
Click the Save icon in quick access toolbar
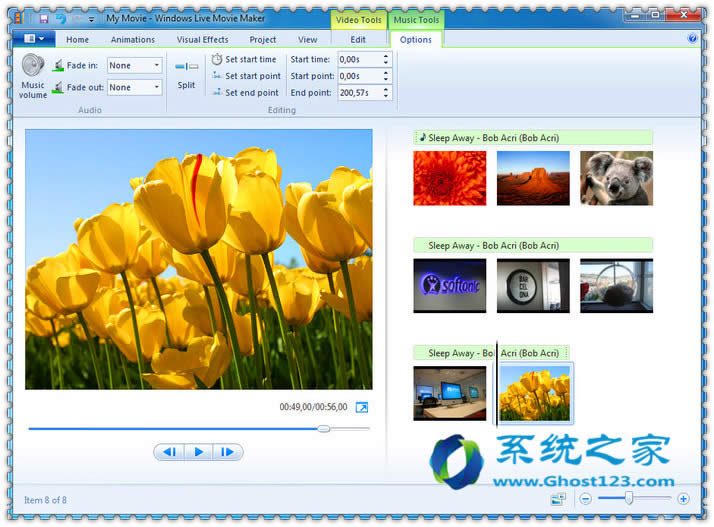coord(43,18)
